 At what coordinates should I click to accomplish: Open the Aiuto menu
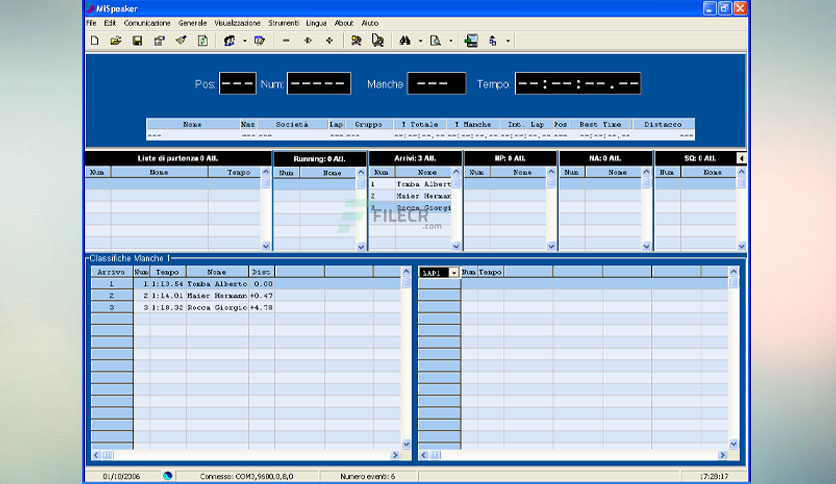coord(370,23)
